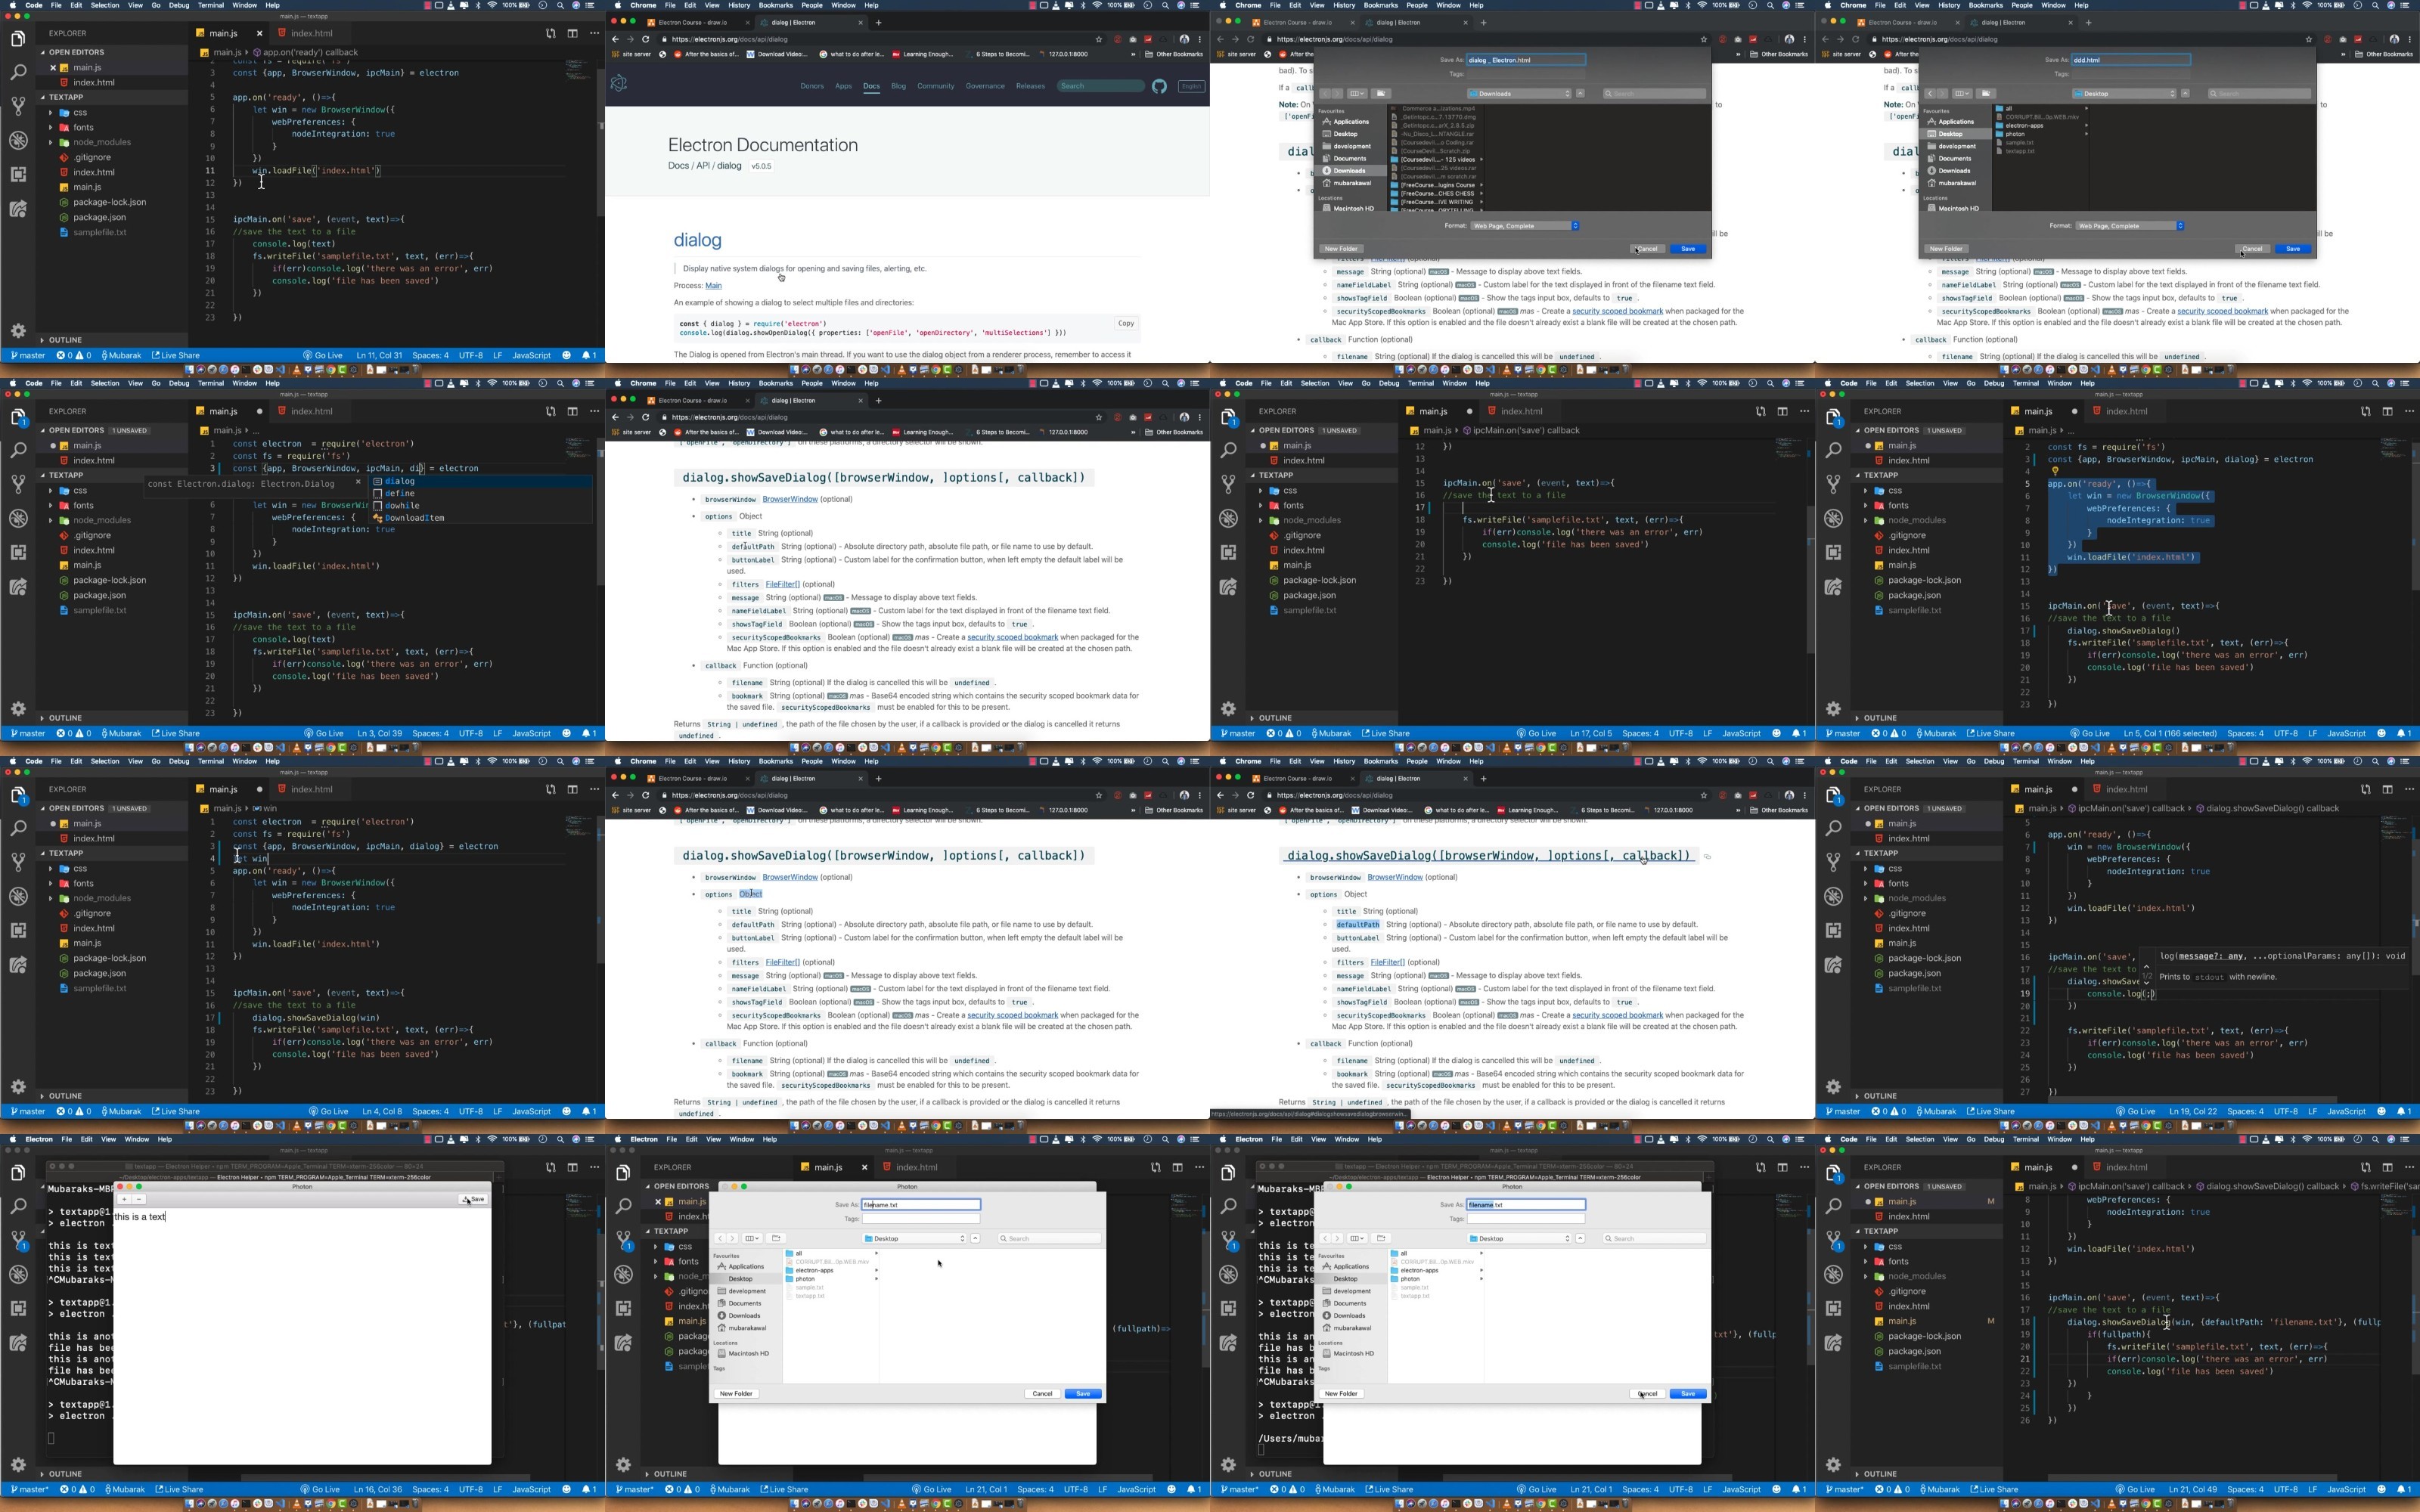Expand the '[Coursedevil...- 125 videos' folder arrow

pyautogui.click(x=1482, y=160)
